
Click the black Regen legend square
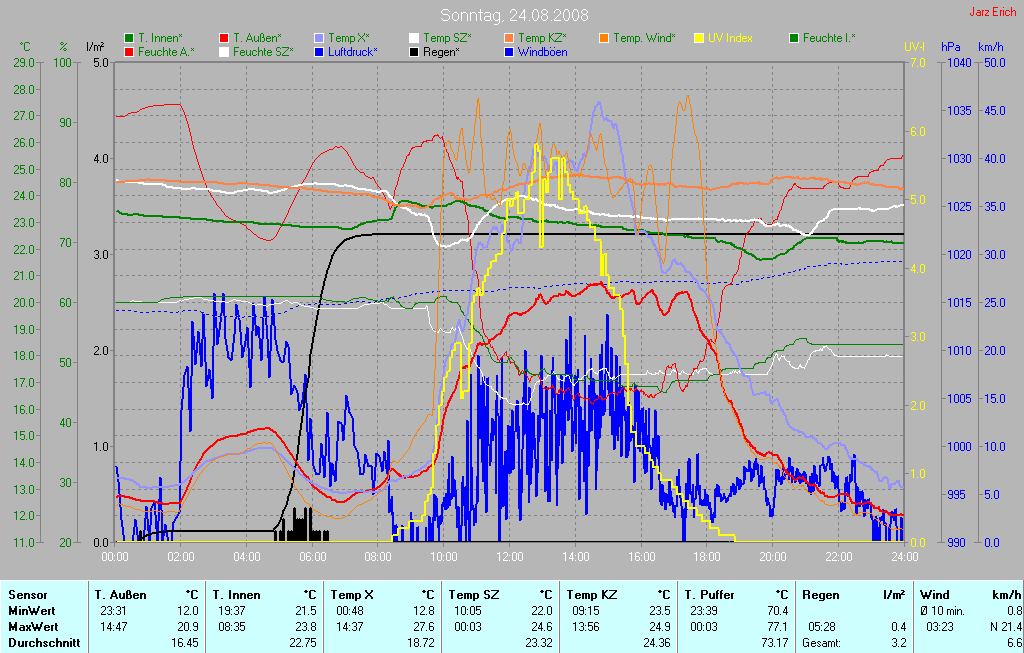tap(415, 51)
